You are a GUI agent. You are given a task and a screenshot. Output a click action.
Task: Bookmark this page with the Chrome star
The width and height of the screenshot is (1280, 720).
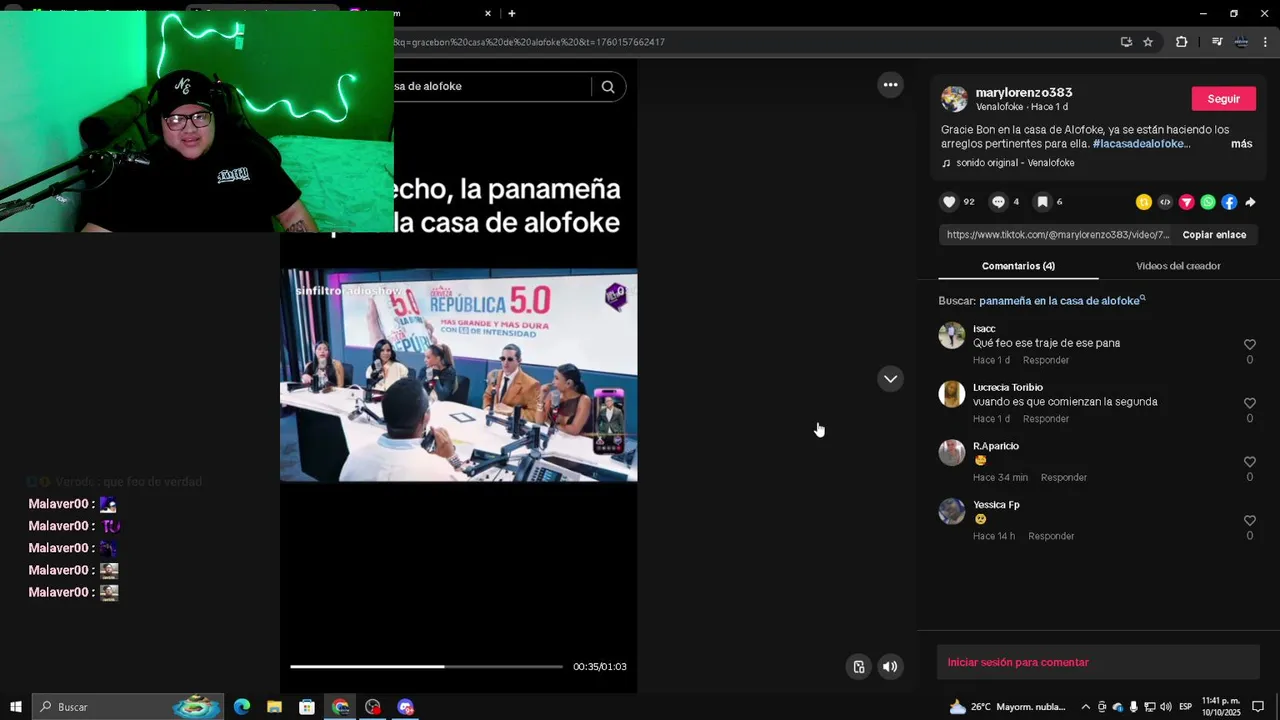click(x=1148, y=42)
